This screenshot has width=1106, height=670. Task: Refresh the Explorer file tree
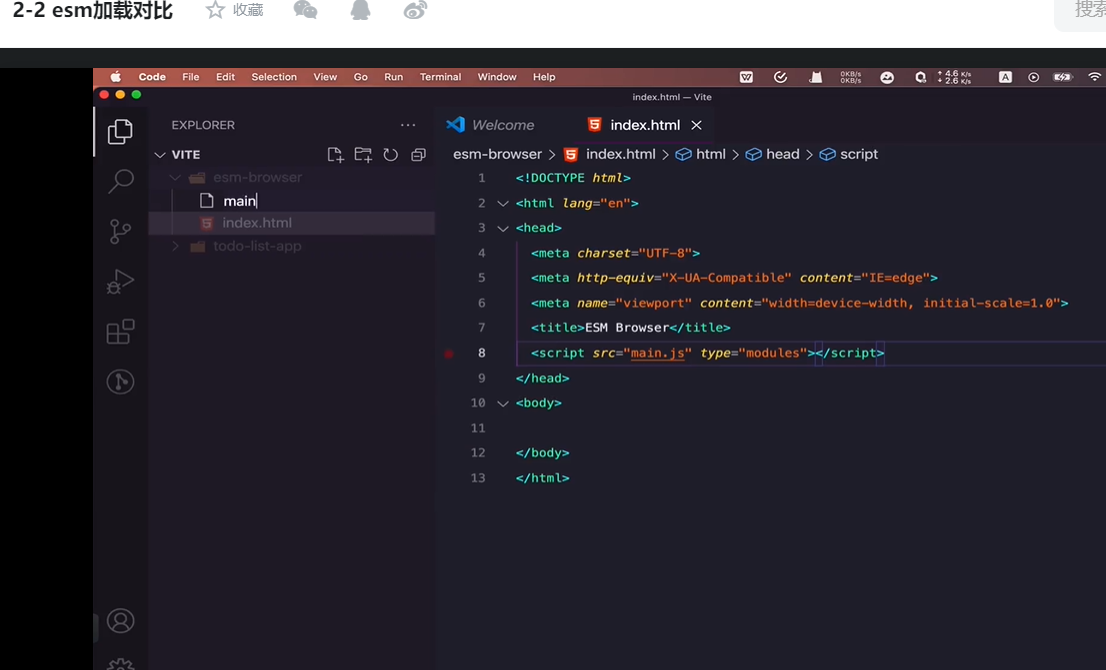pyautogui.click(x=391, y=155)
